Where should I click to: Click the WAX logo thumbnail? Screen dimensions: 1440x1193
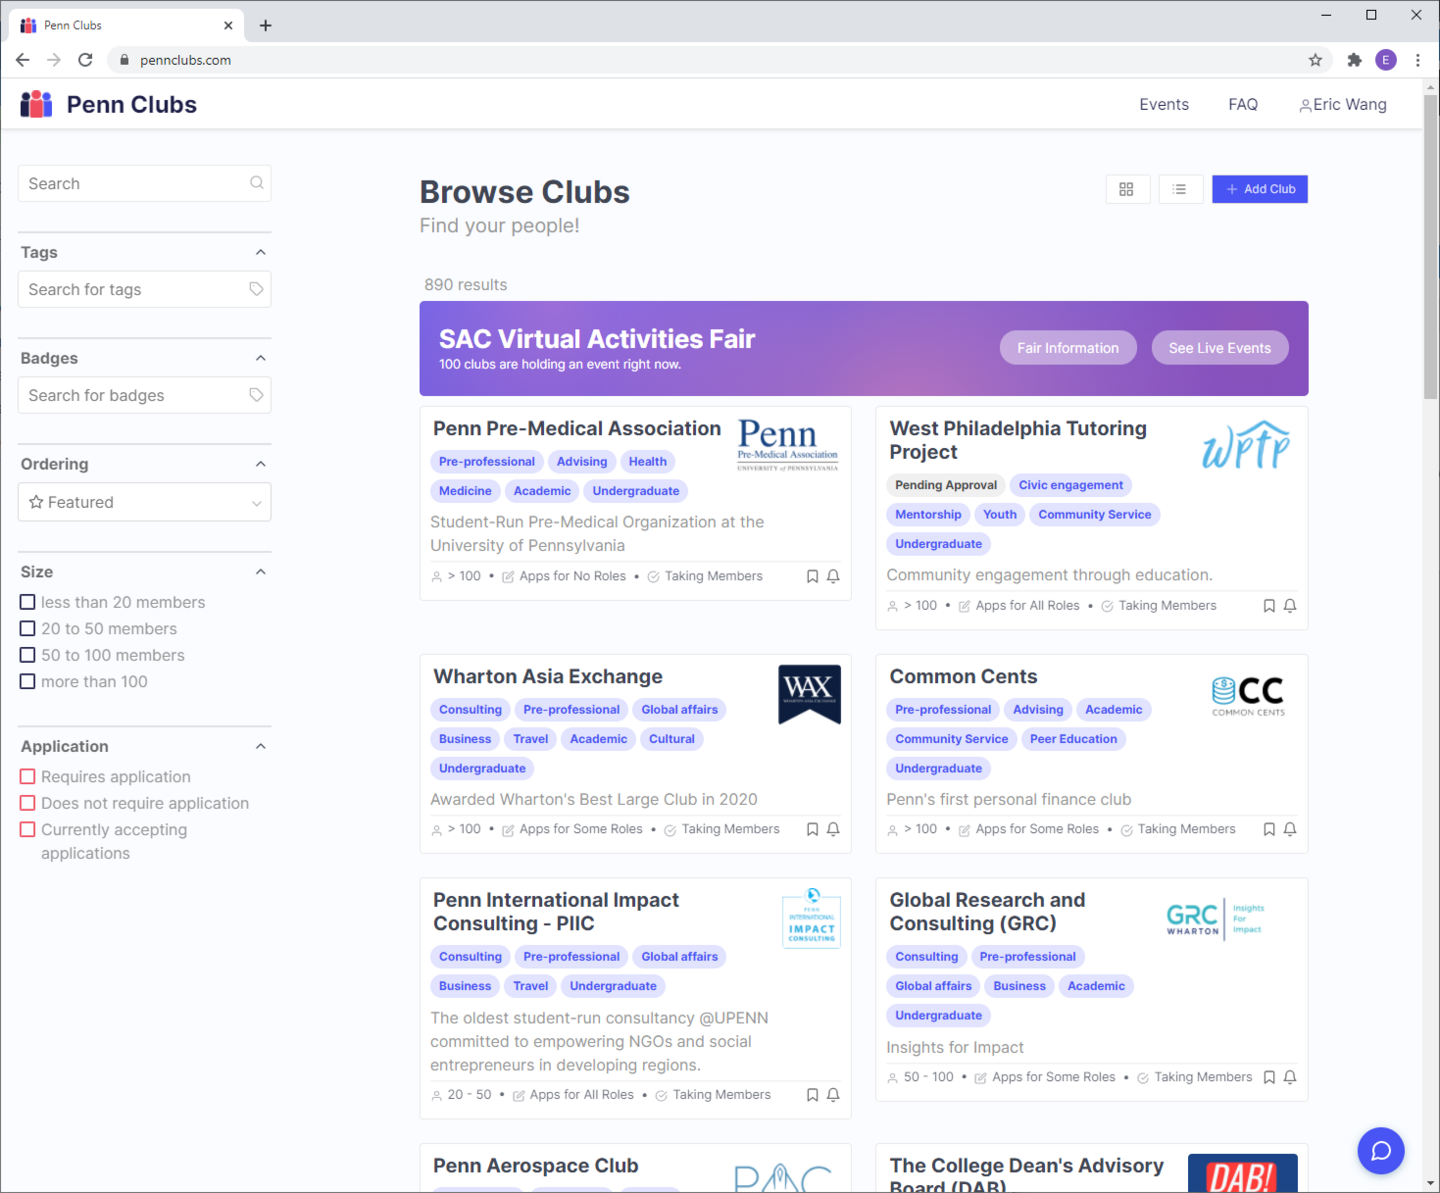coord(809,693)
